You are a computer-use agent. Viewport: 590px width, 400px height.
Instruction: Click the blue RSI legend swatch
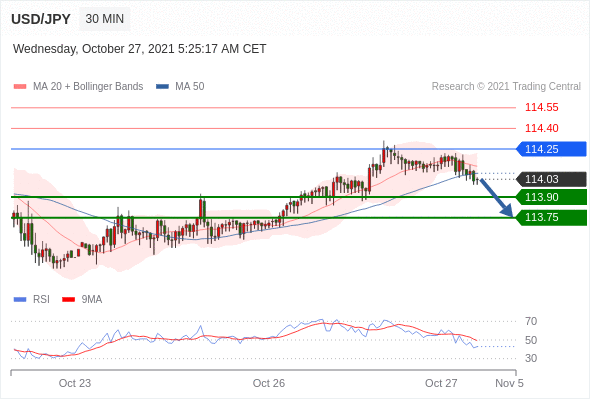click(20, 300)
